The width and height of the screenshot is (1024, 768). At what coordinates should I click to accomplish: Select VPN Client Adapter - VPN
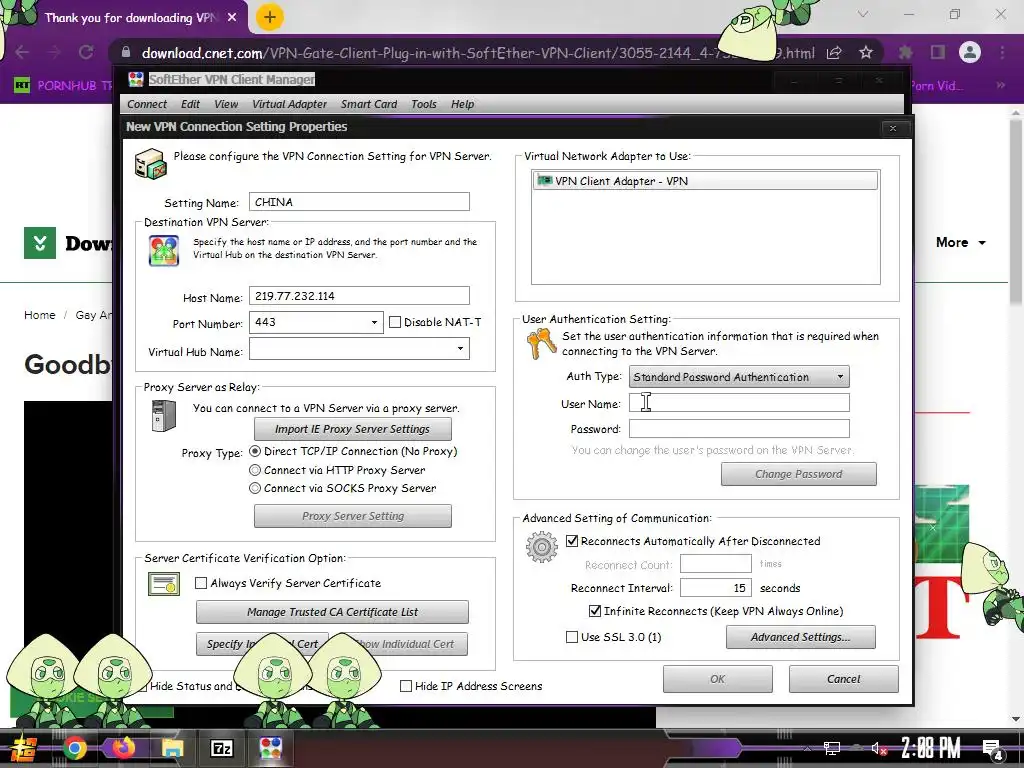[705, 181]
